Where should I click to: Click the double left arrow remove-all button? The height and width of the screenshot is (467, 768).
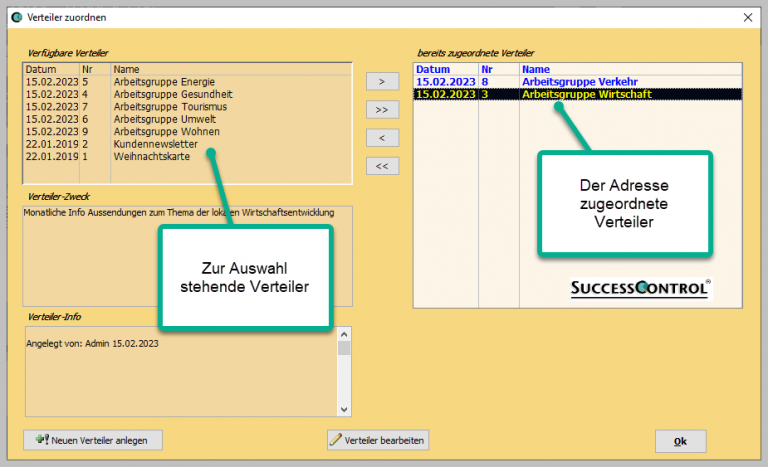pos(381,165)
